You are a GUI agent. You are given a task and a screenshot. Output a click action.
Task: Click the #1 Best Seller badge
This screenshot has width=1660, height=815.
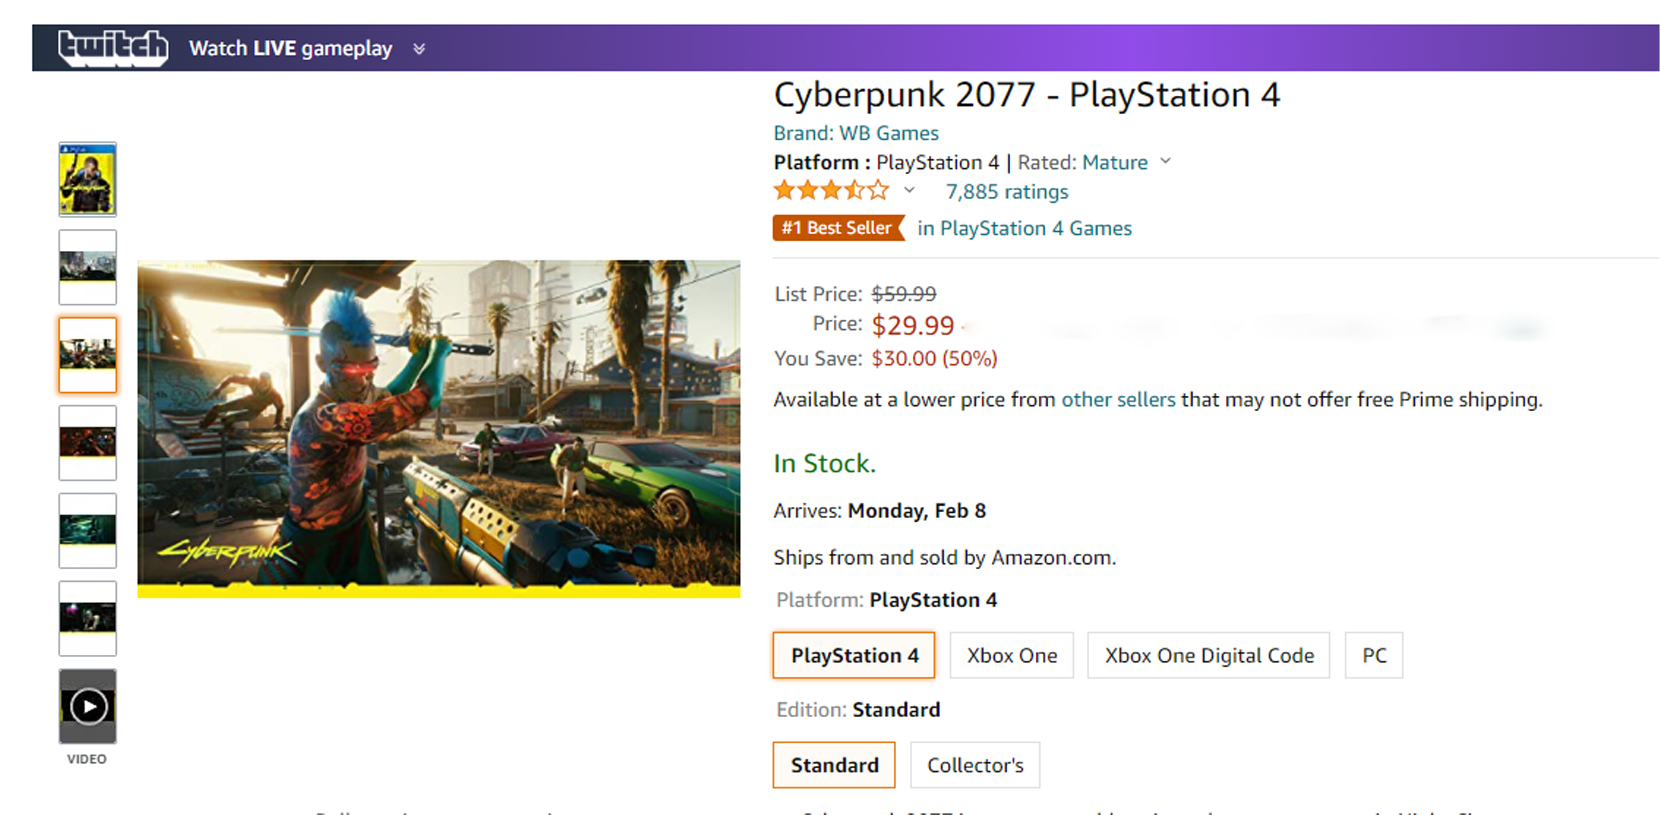coord(838,228)
